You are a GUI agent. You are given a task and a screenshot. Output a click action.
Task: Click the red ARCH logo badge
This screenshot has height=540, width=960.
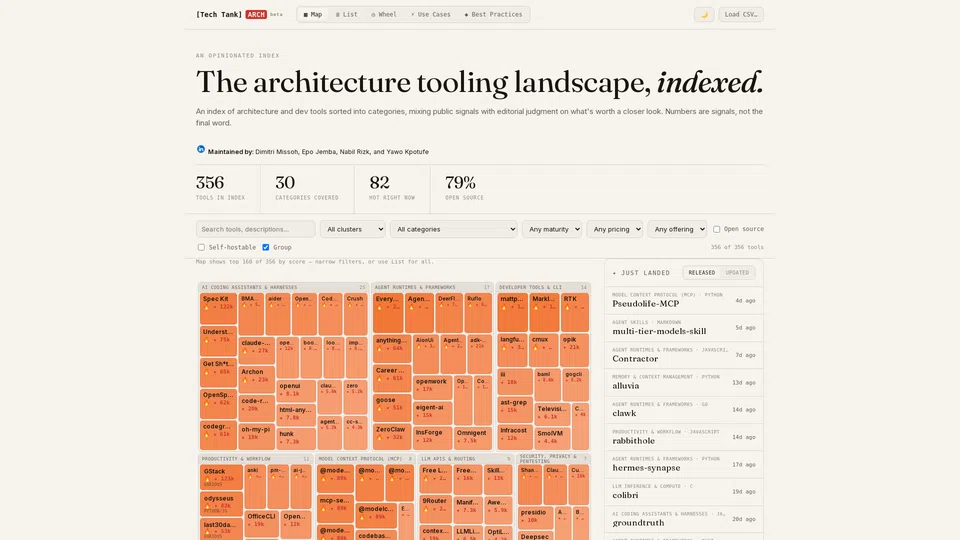tap(256, 14)
